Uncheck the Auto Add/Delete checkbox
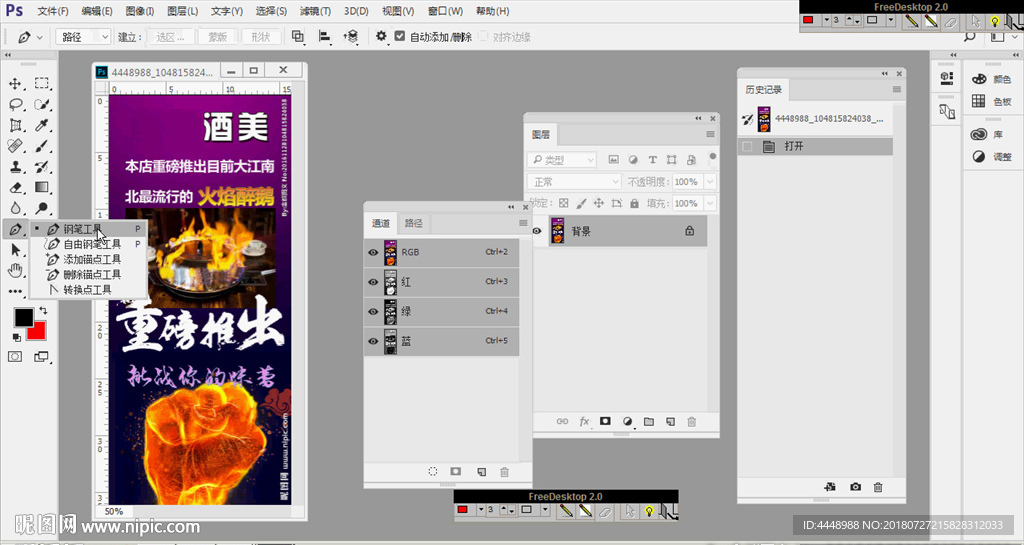 [x=400, y=37]
